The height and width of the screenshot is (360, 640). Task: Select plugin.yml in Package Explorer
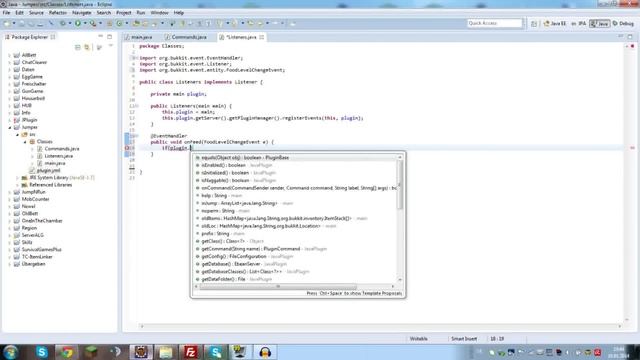click(48, 171)
